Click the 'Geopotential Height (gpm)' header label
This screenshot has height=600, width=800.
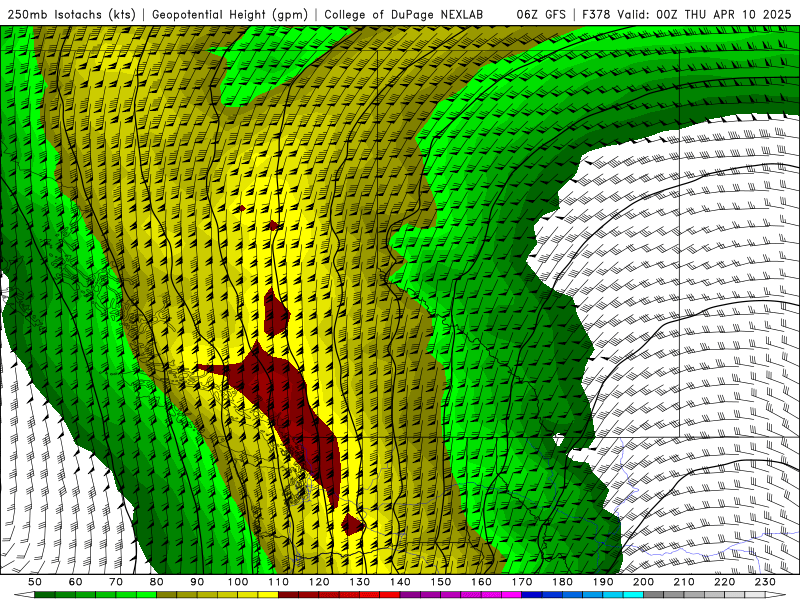230,15
